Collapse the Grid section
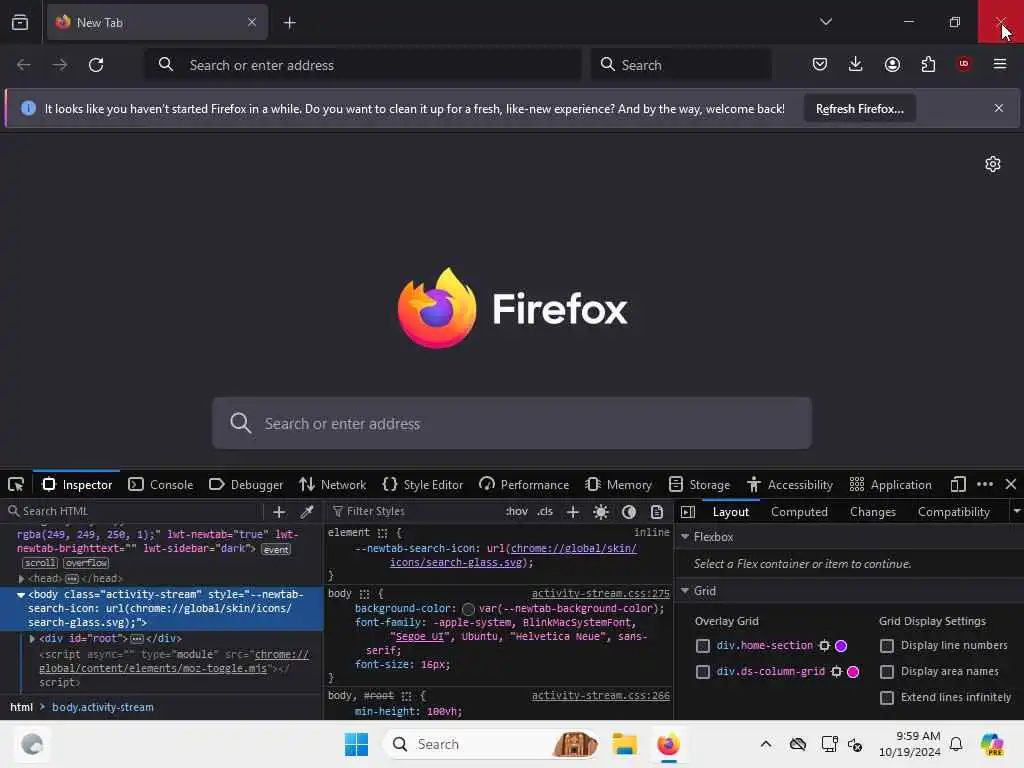 685,591
